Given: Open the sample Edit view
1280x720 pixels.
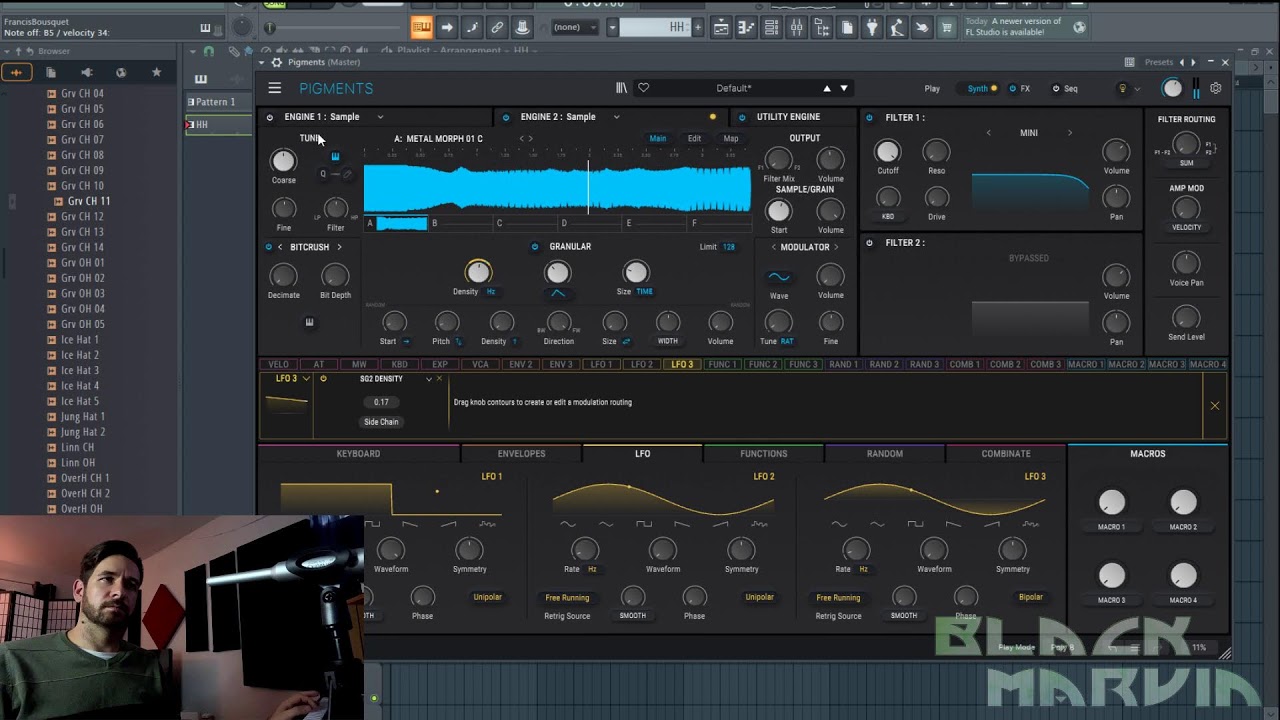Looking at the screenshot, I should [x=694, y=139].
